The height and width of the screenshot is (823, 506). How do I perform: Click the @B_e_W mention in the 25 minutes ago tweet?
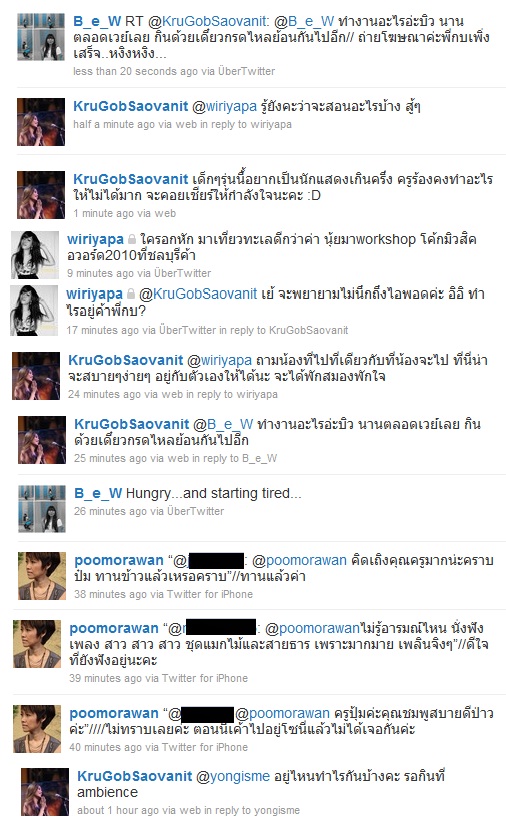pyautogui.click(x=223, y=424)
